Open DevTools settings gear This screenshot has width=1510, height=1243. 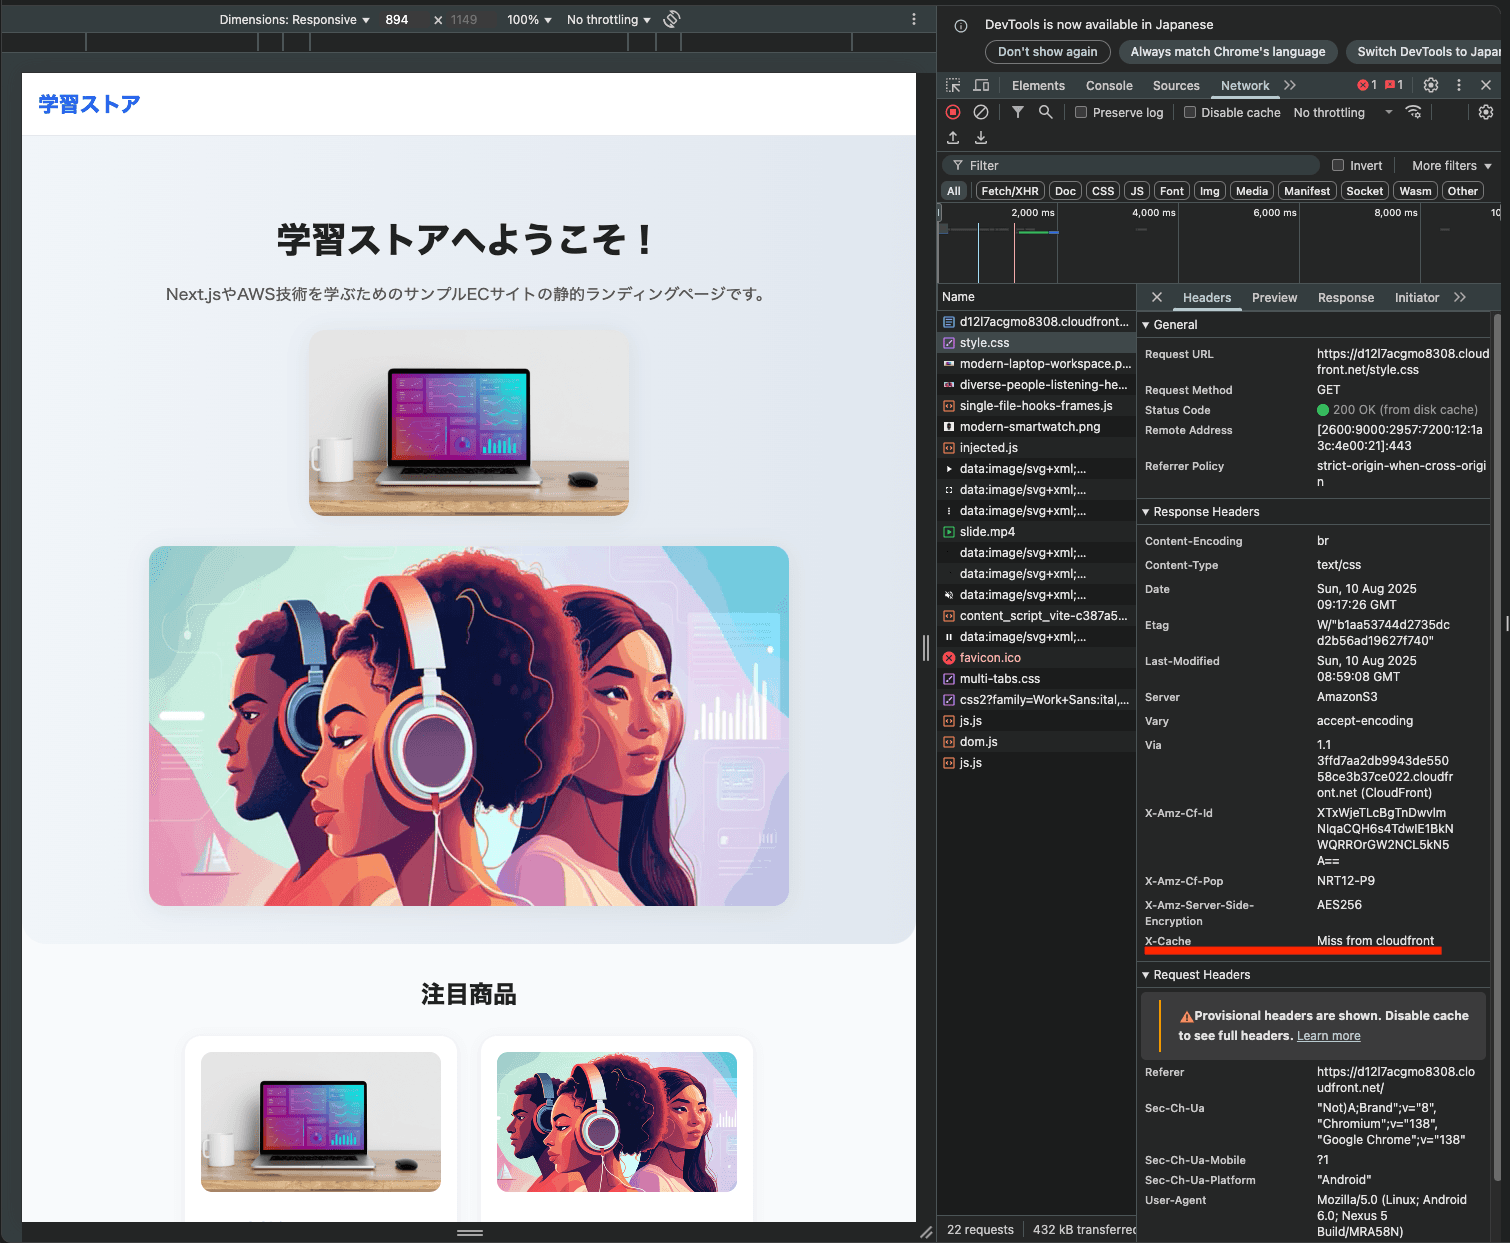point(1431,86)
